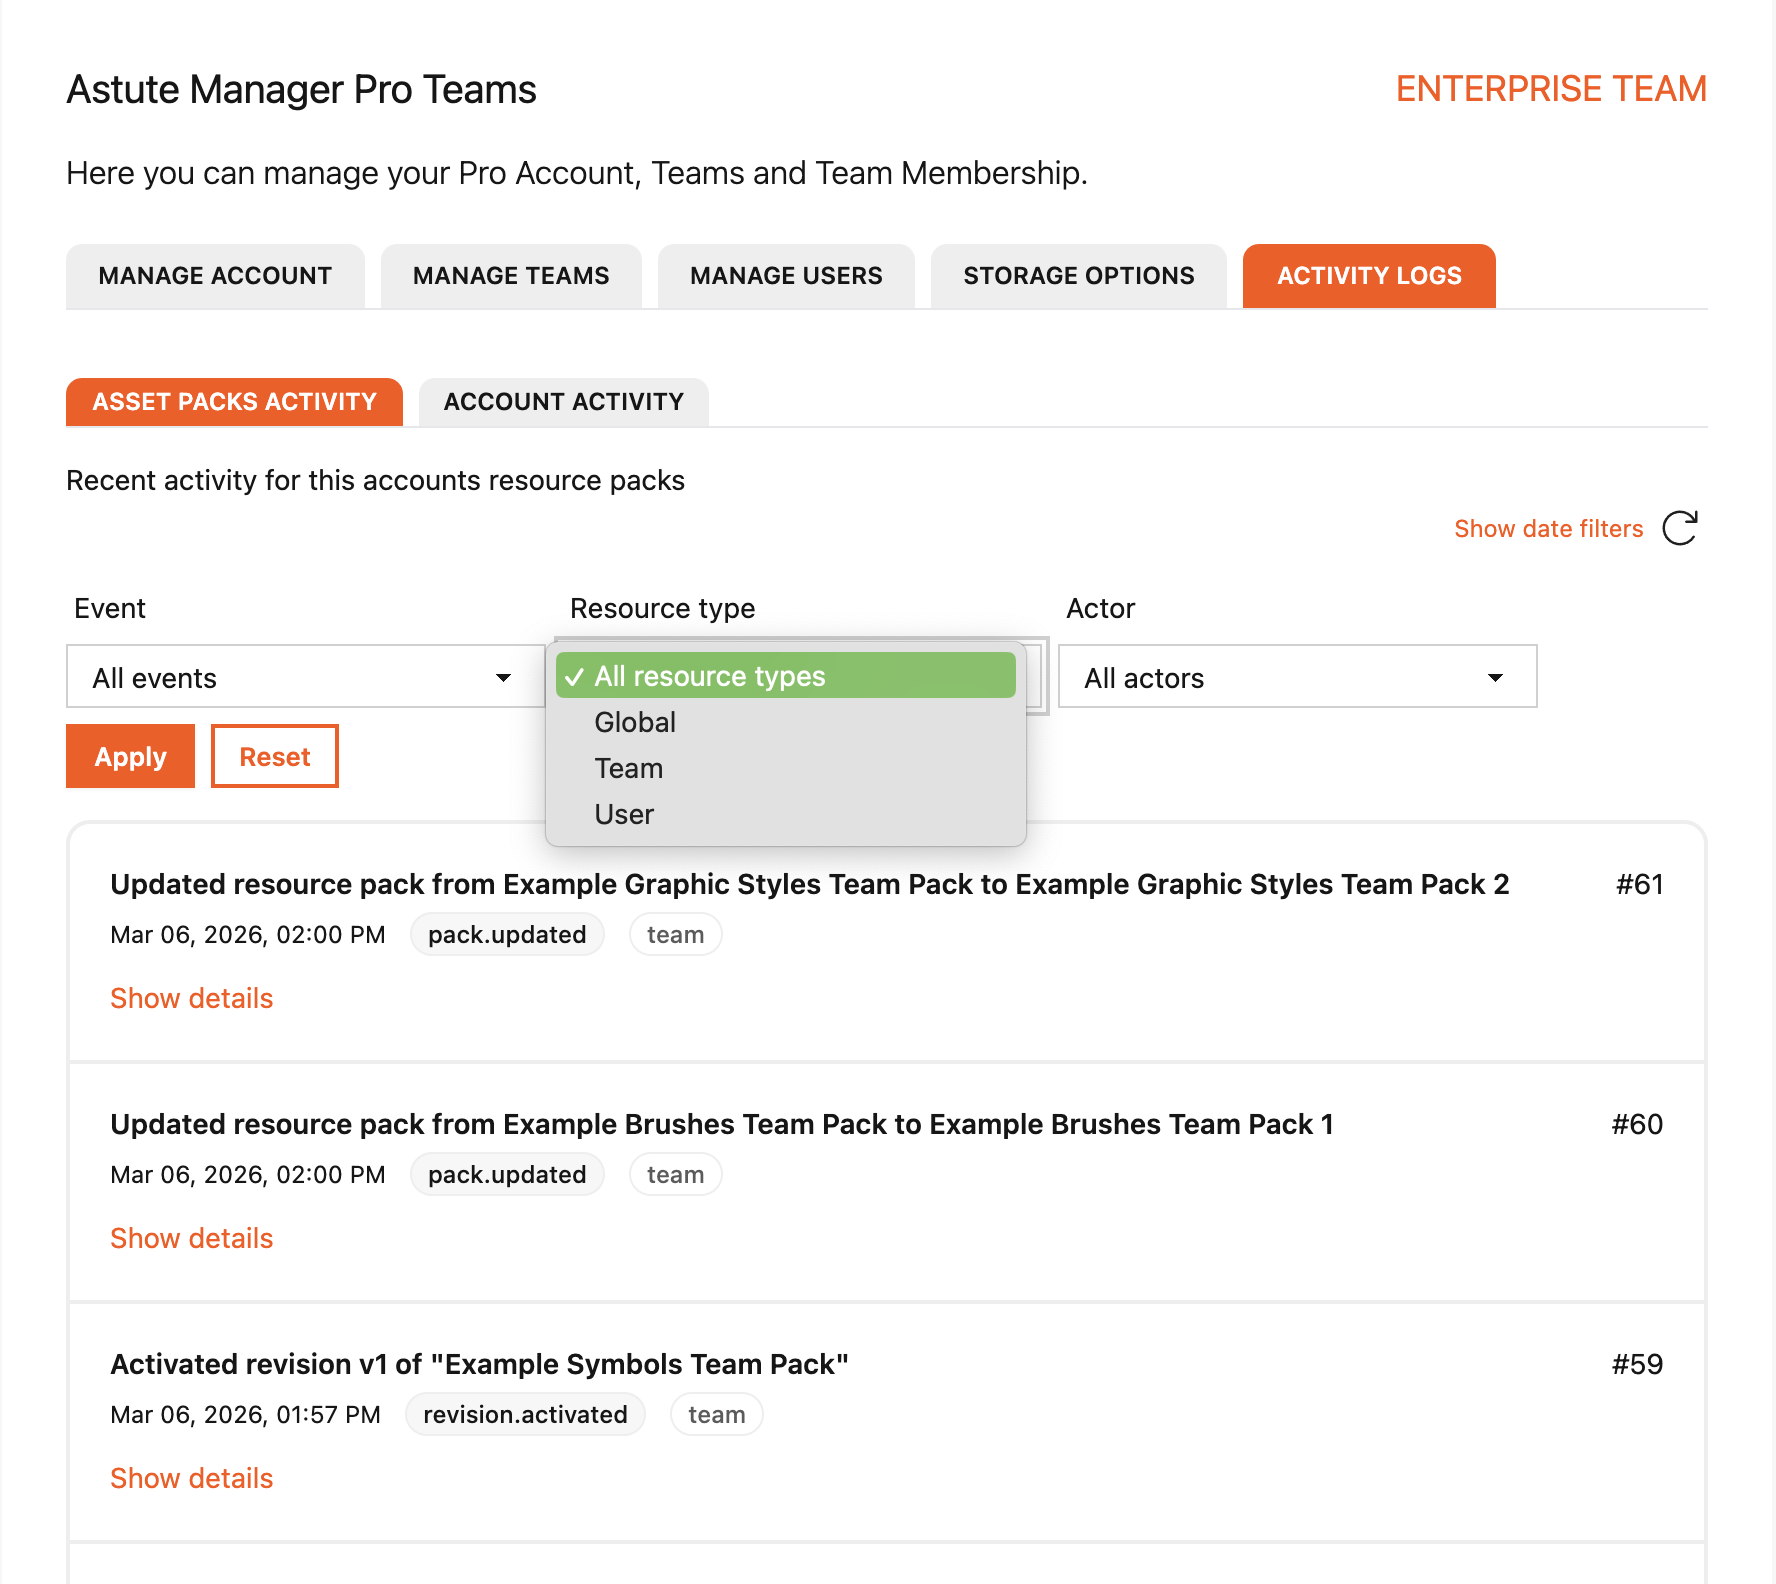The height and width of the screenshot is (1584, 1776).
Task: Click the refresh activity logs icon
Action: pyautogui.click(x=1680, y=528)
